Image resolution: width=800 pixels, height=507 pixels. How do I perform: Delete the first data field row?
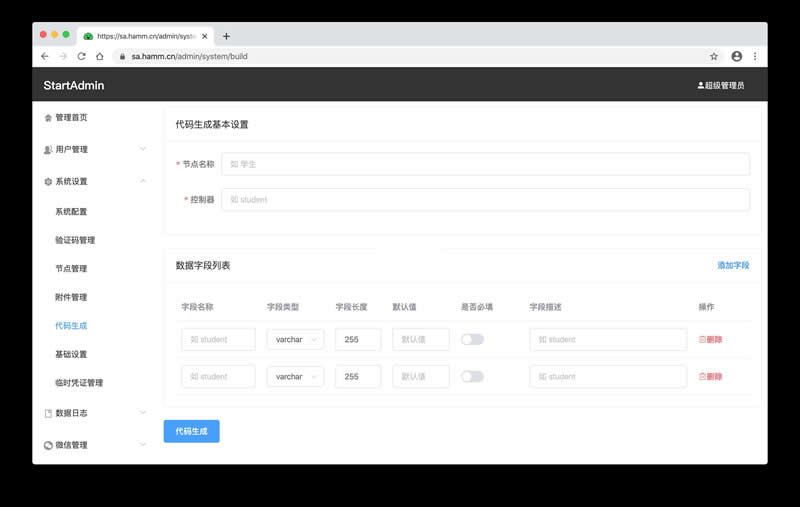click(710, 339)
